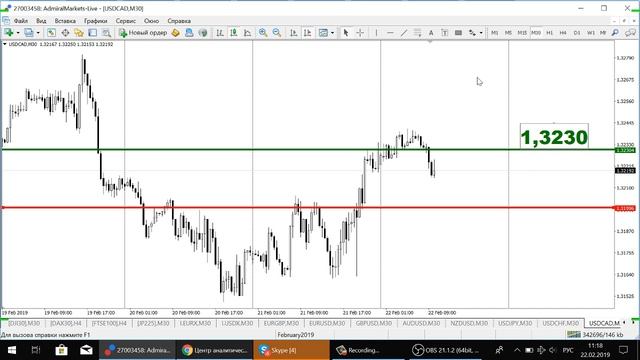Switch chart to H1 timeframe

[x=550, y=33]
